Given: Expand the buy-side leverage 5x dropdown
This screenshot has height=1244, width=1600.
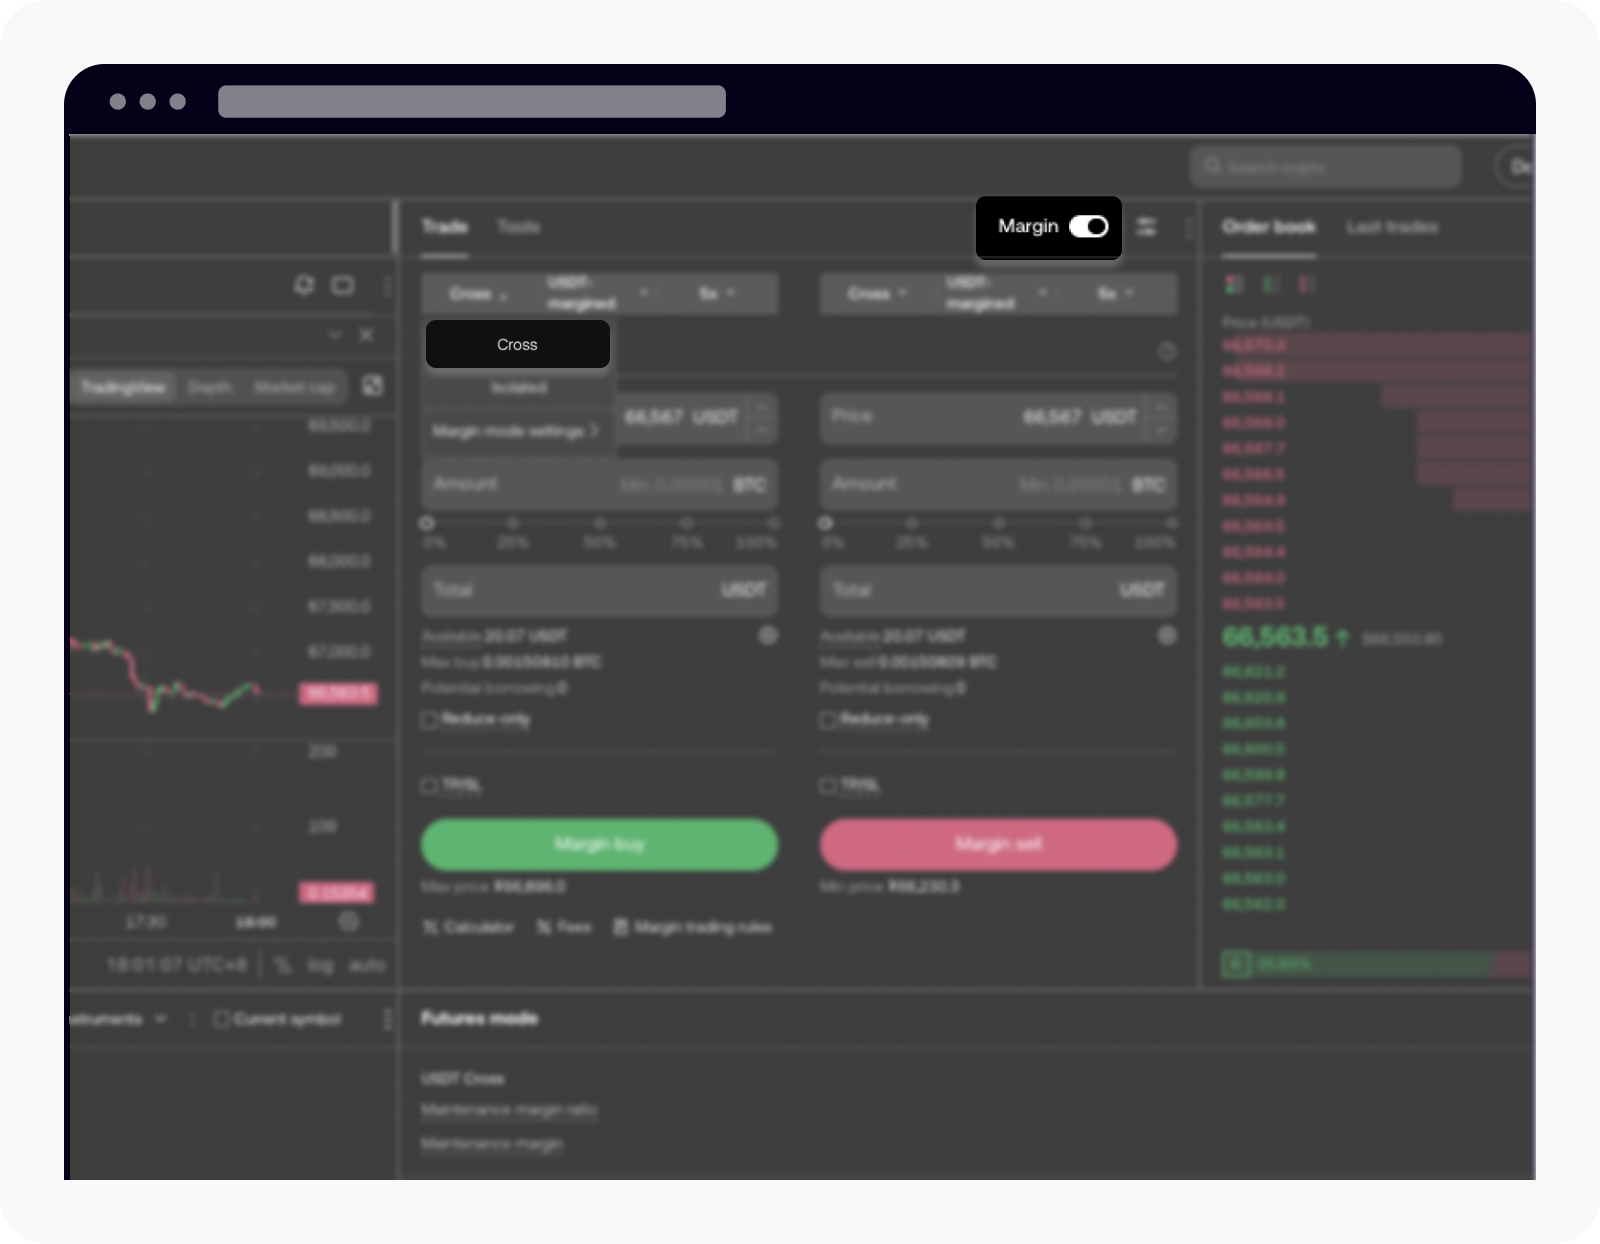Looking at the screenshot, I should (716, 294).
